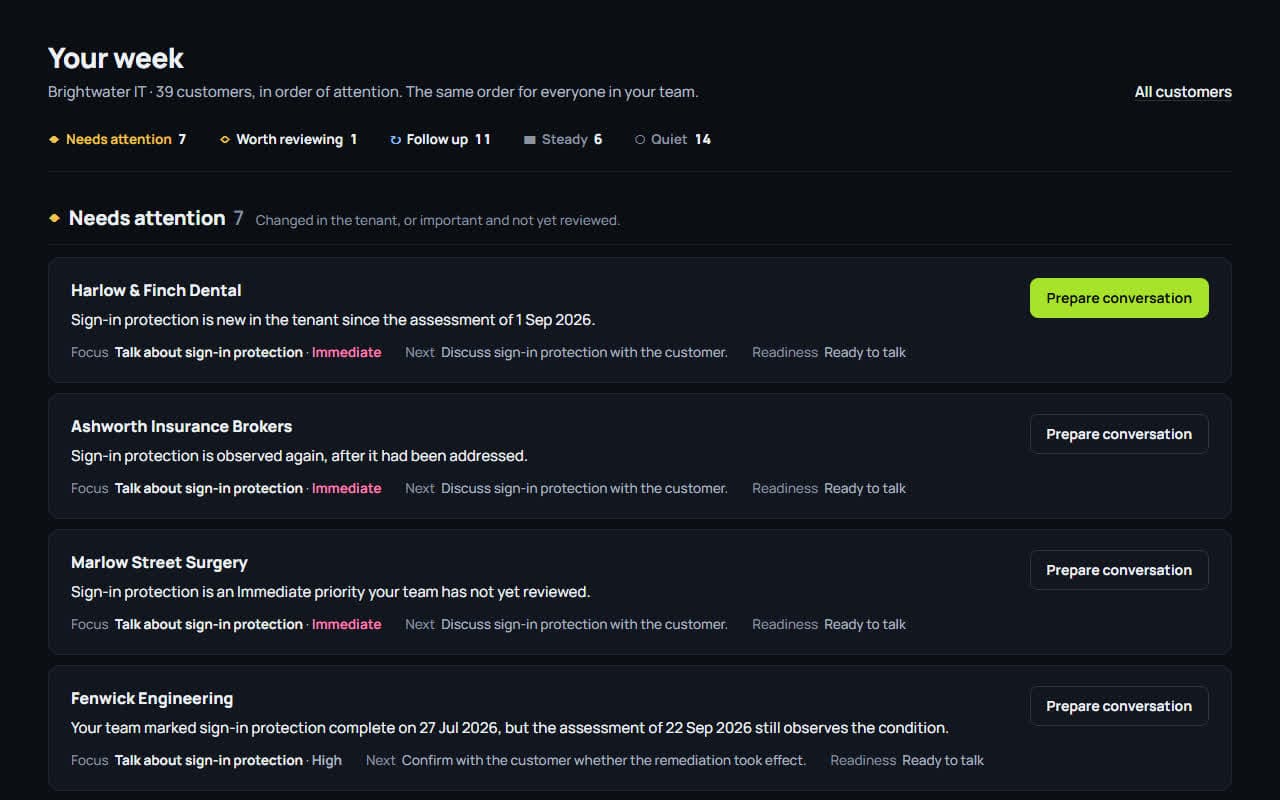Switch to the Follow up 11 filter

(440, 140)
